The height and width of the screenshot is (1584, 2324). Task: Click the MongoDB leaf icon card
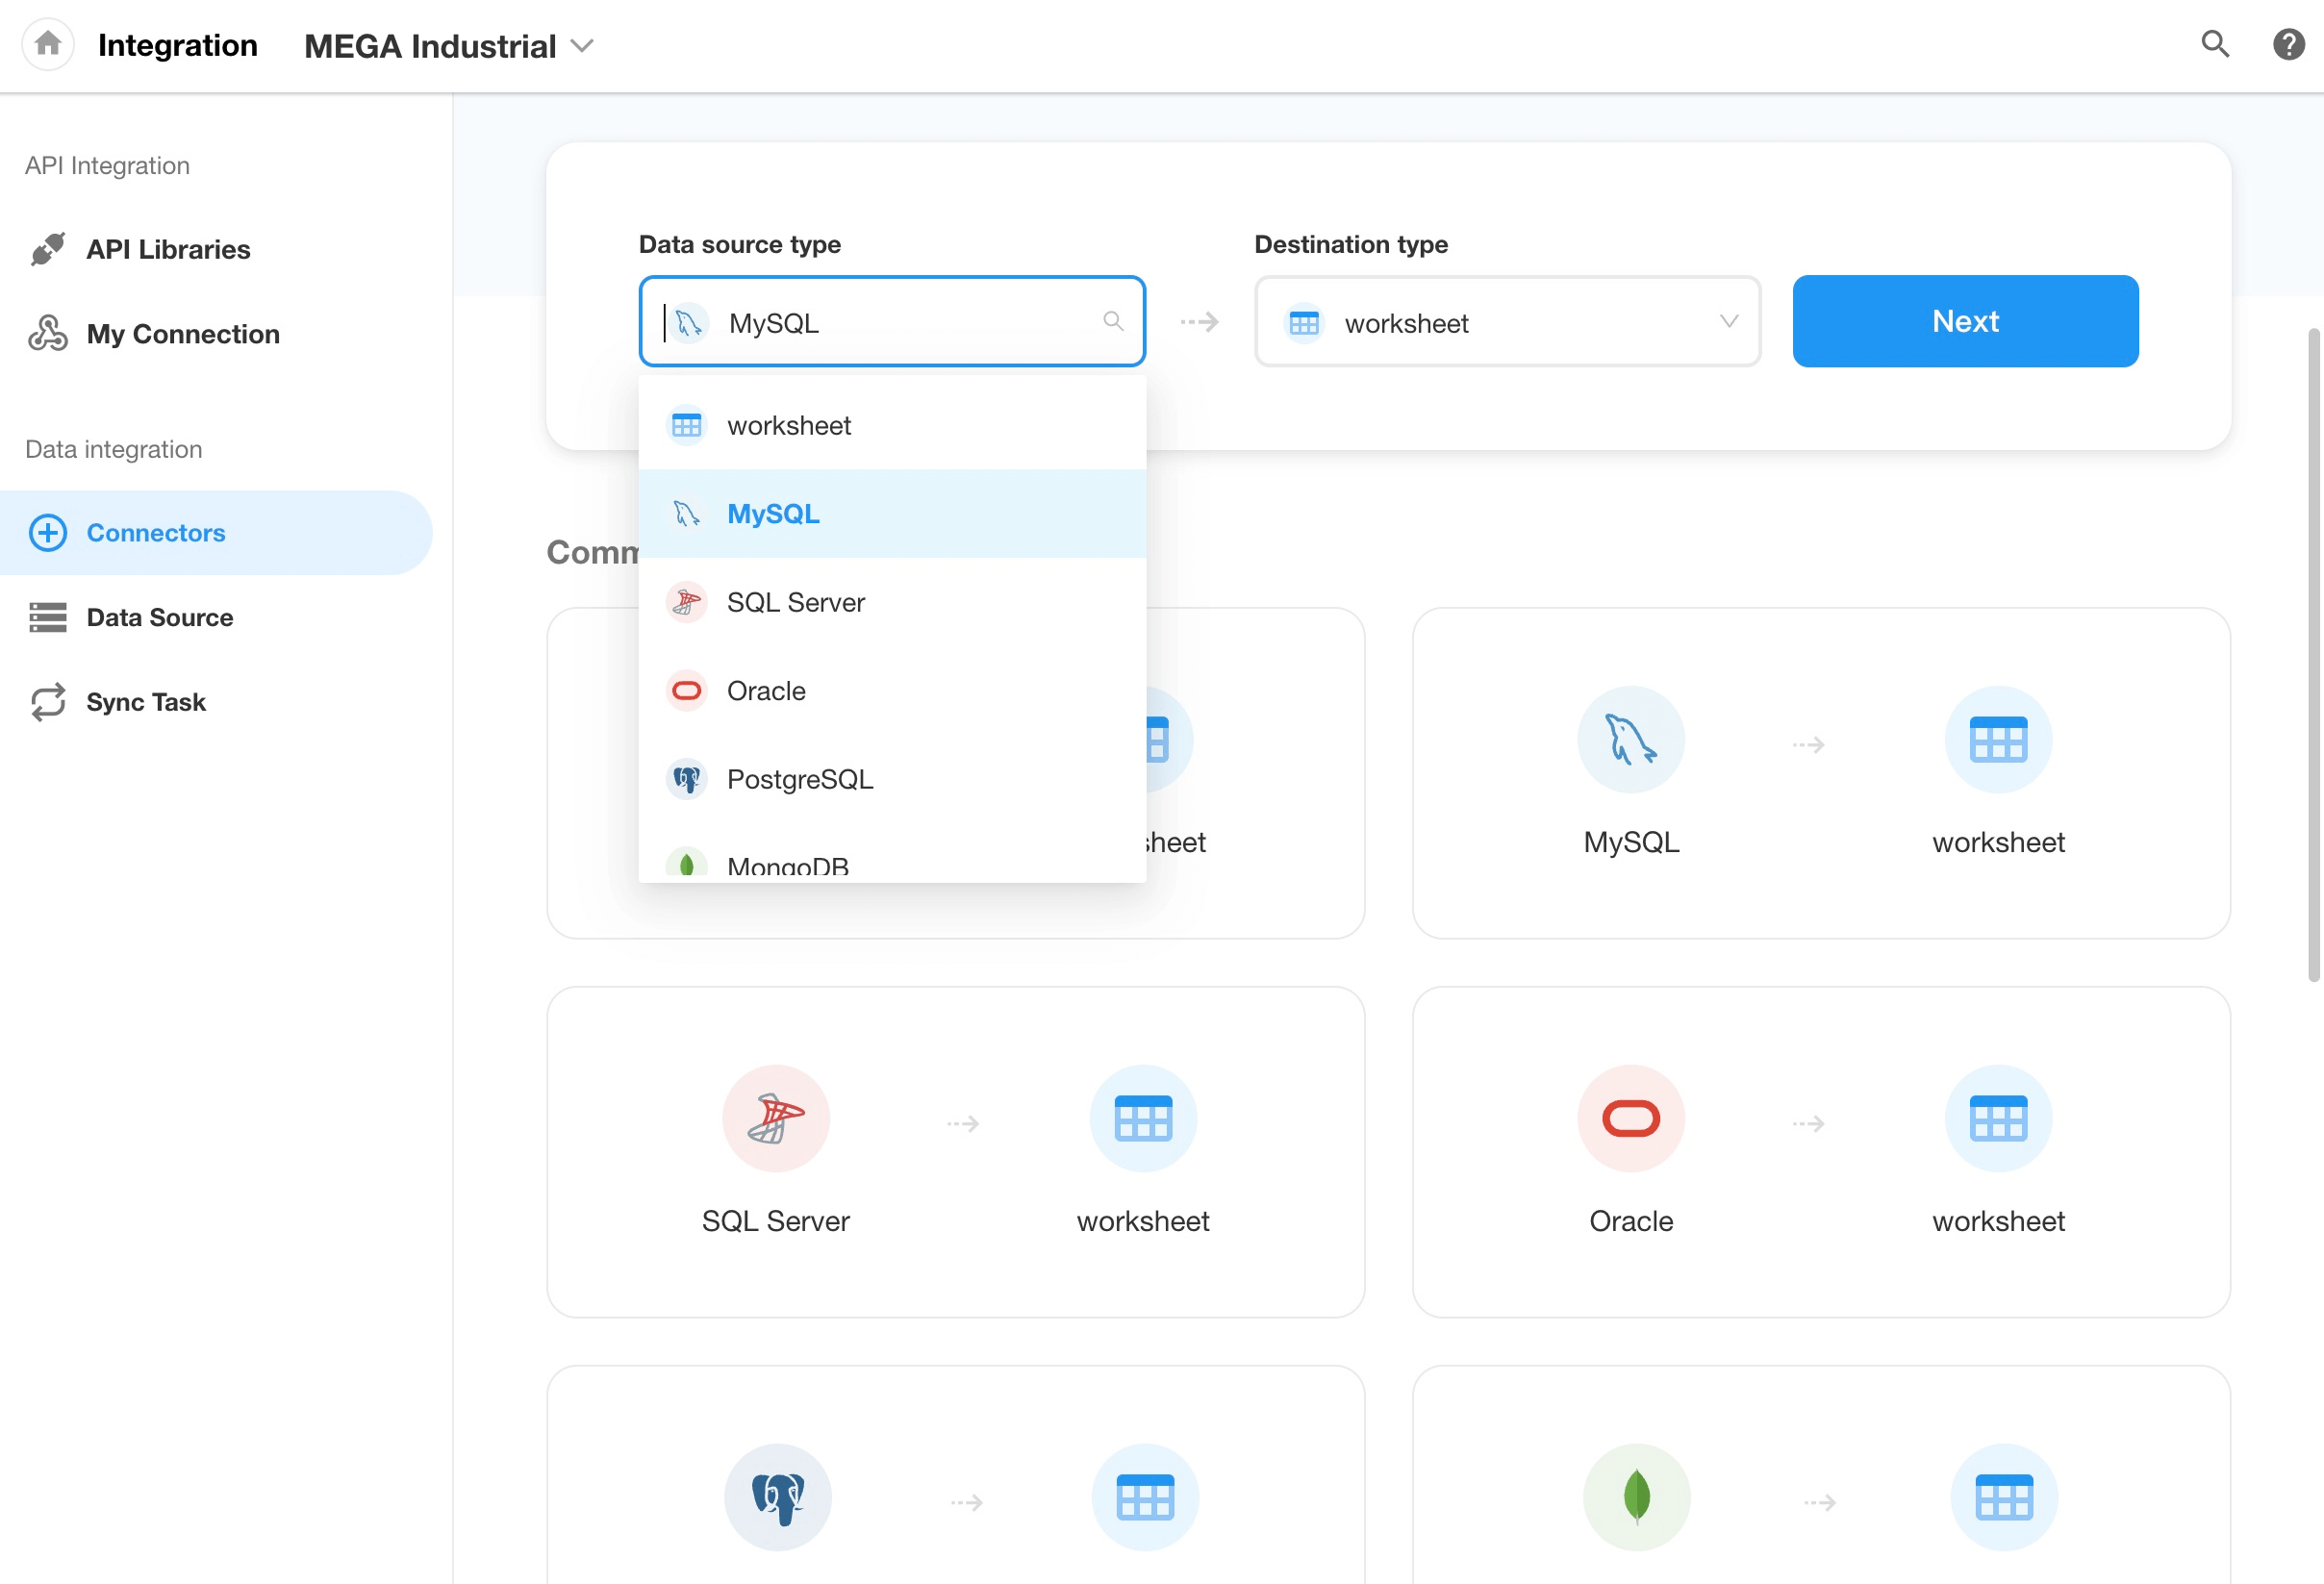click(1635, 1497)
